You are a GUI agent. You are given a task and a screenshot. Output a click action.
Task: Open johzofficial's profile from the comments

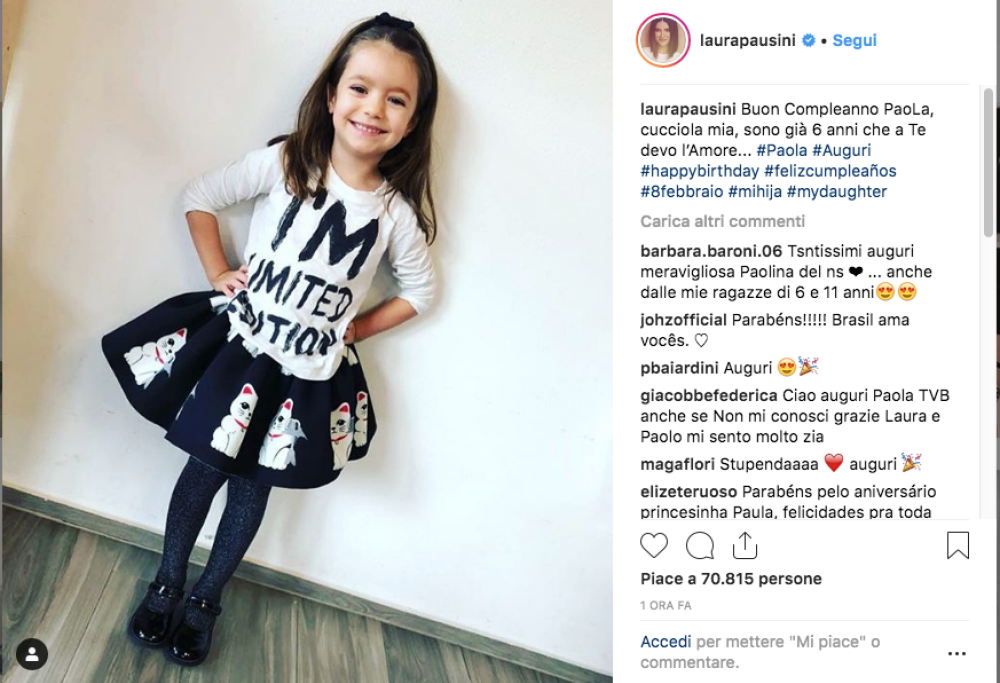pos(684,320)
